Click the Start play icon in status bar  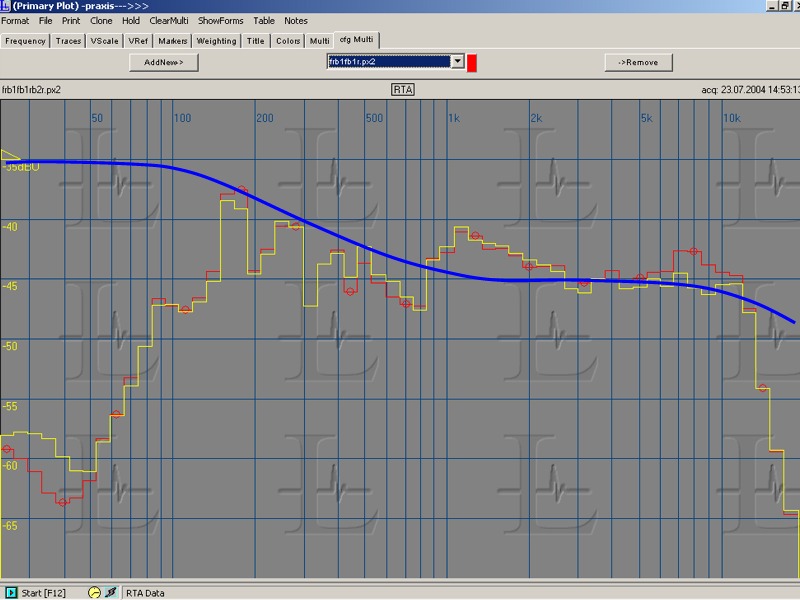point(11,592)
